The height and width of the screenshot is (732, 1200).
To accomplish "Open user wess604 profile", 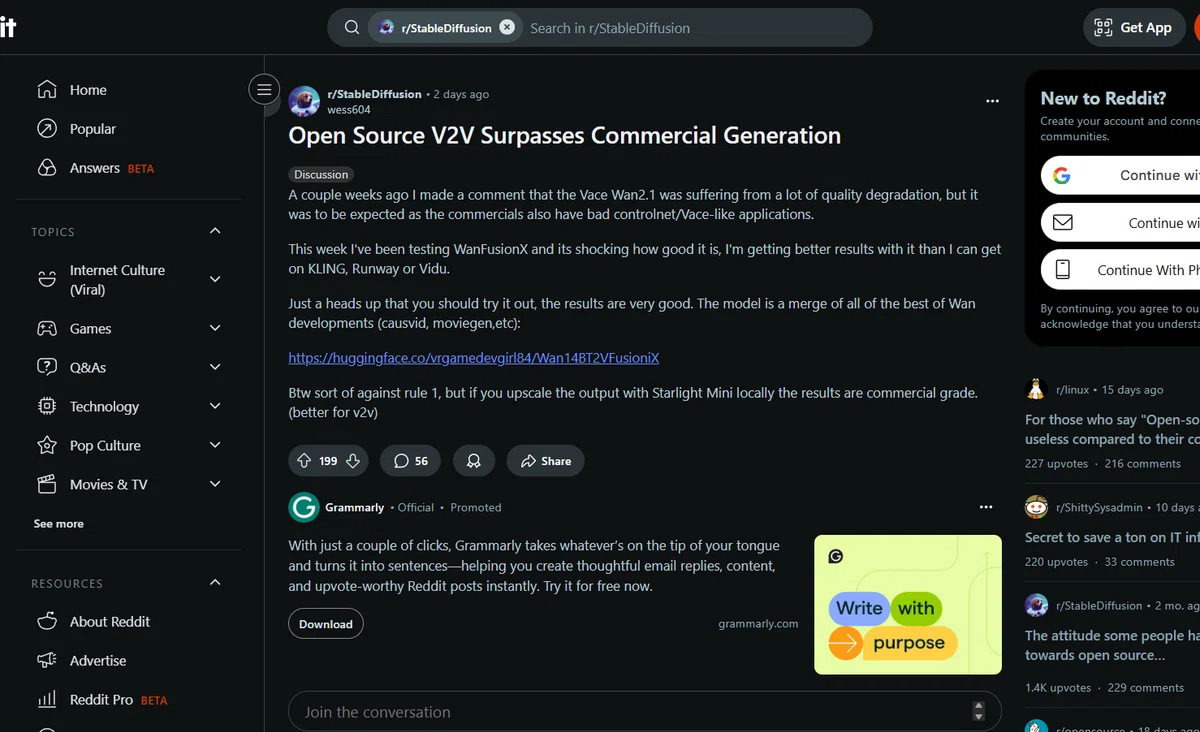I will point(349,110).
